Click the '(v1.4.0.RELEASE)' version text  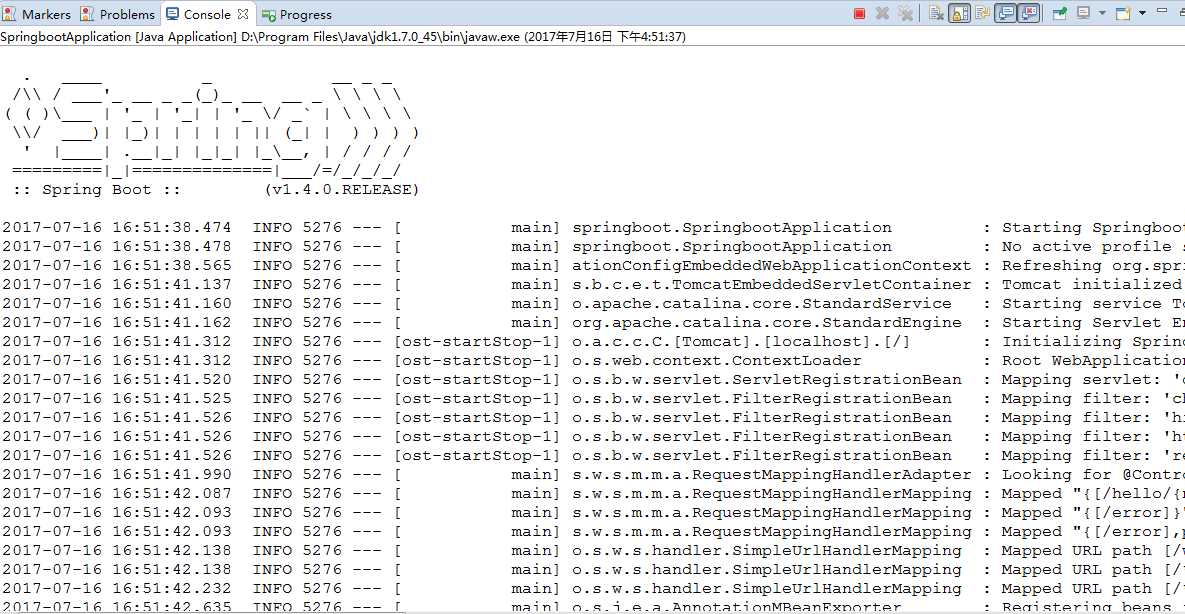[x=342, y=190]
